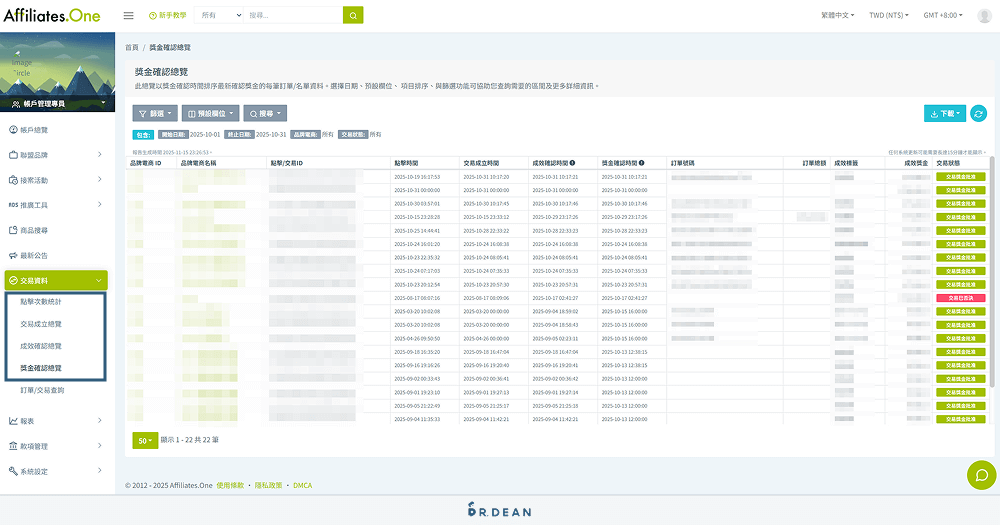Click the 首頁 breadcrumb link
This screenshot has width=1000, height=525.
[132, 47]
